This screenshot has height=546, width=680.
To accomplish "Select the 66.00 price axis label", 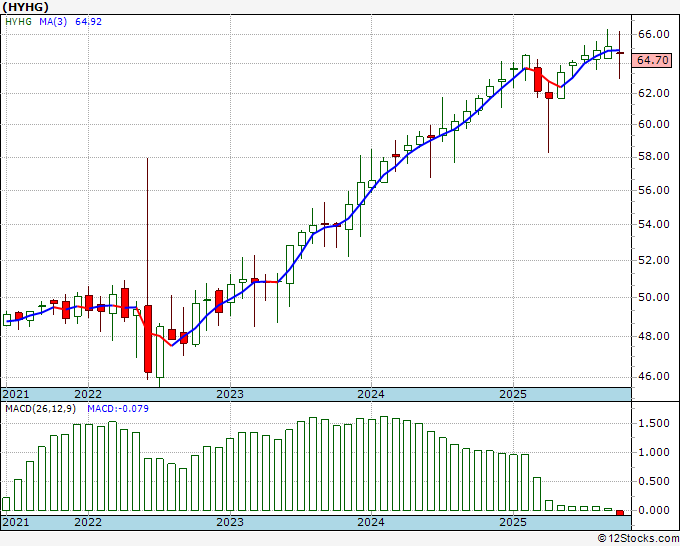I will (x=653, y=34).
